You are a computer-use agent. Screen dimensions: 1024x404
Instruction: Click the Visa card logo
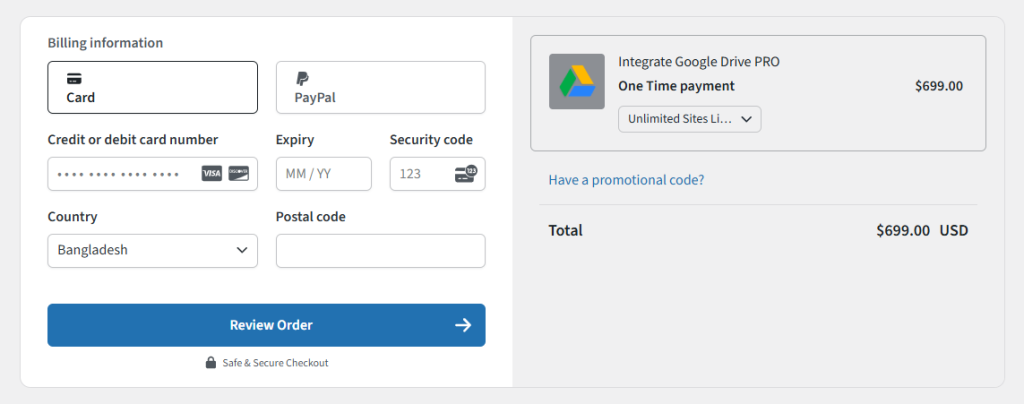[212, 174]
